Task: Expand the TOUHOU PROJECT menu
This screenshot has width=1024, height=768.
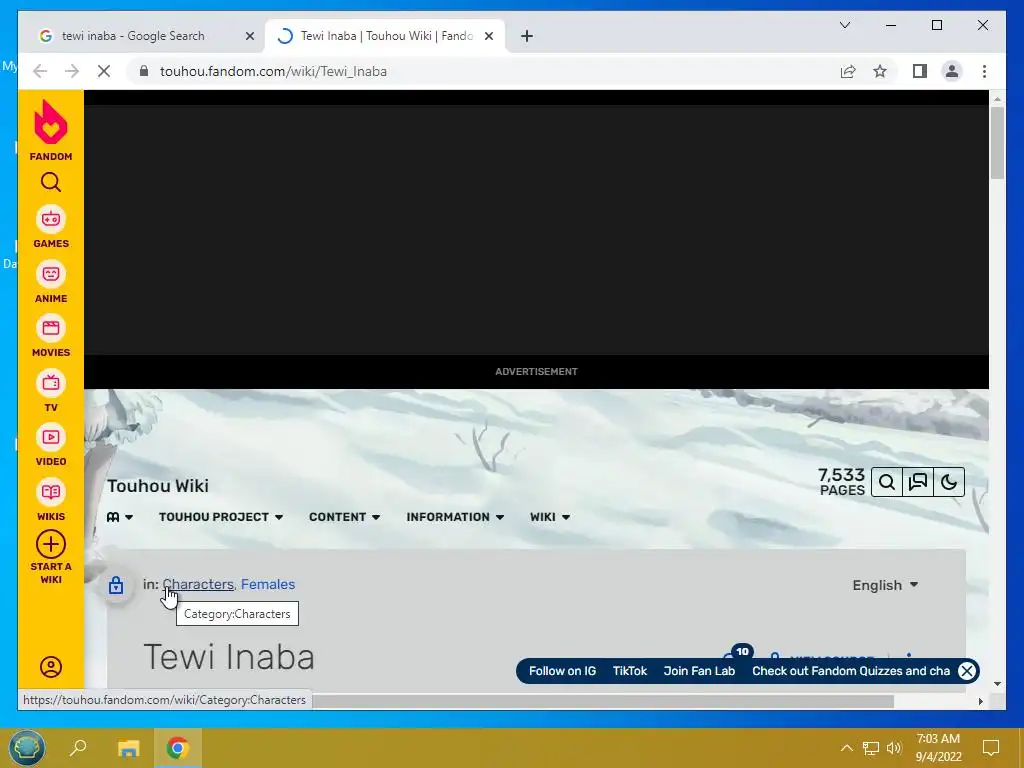Action: click(x=221, y=517)
